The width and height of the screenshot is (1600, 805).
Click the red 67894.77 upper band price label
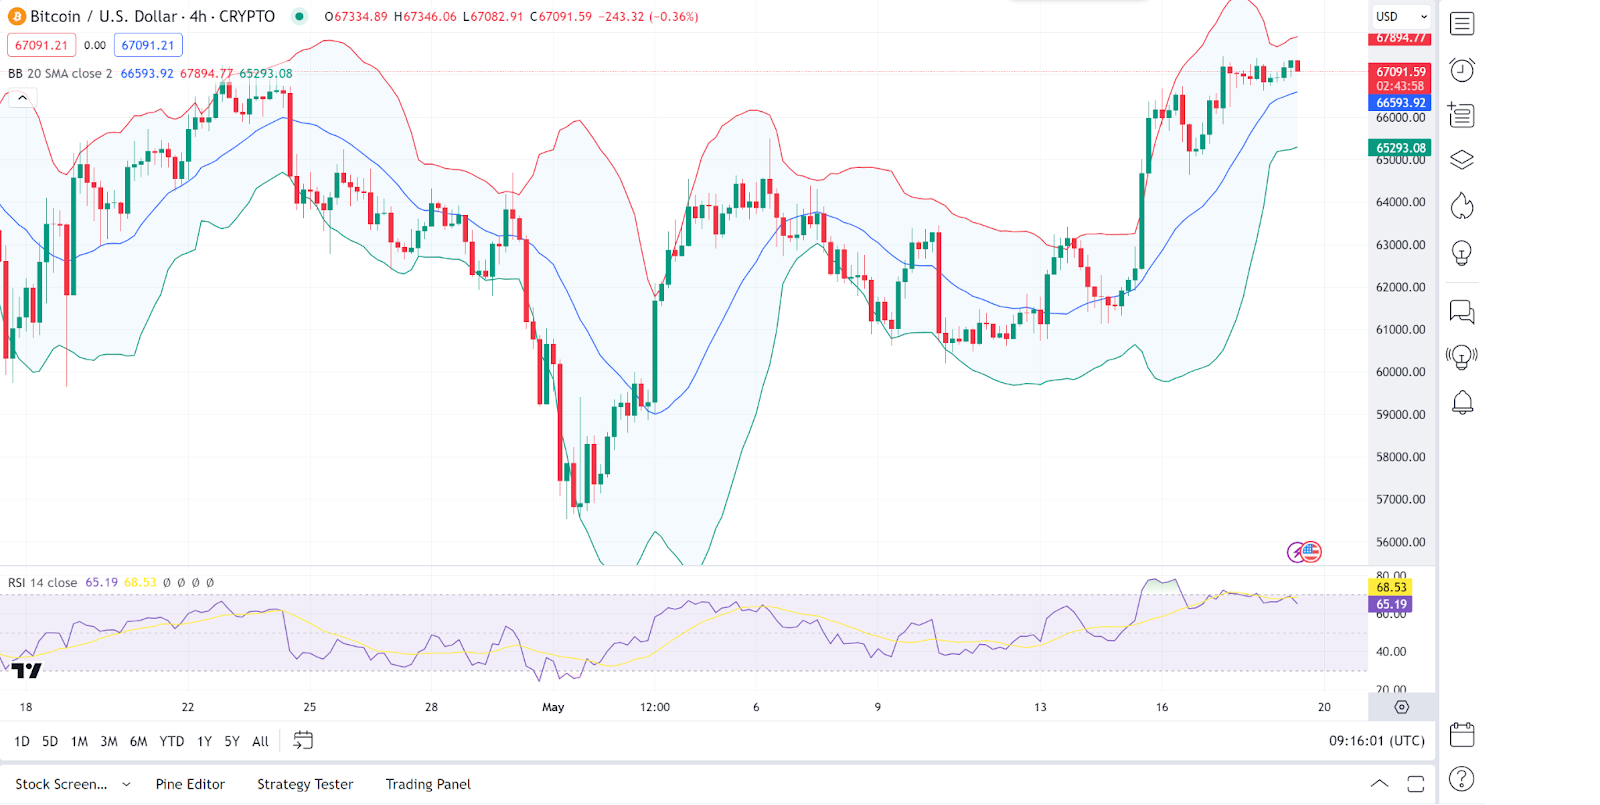[1401, 38]
